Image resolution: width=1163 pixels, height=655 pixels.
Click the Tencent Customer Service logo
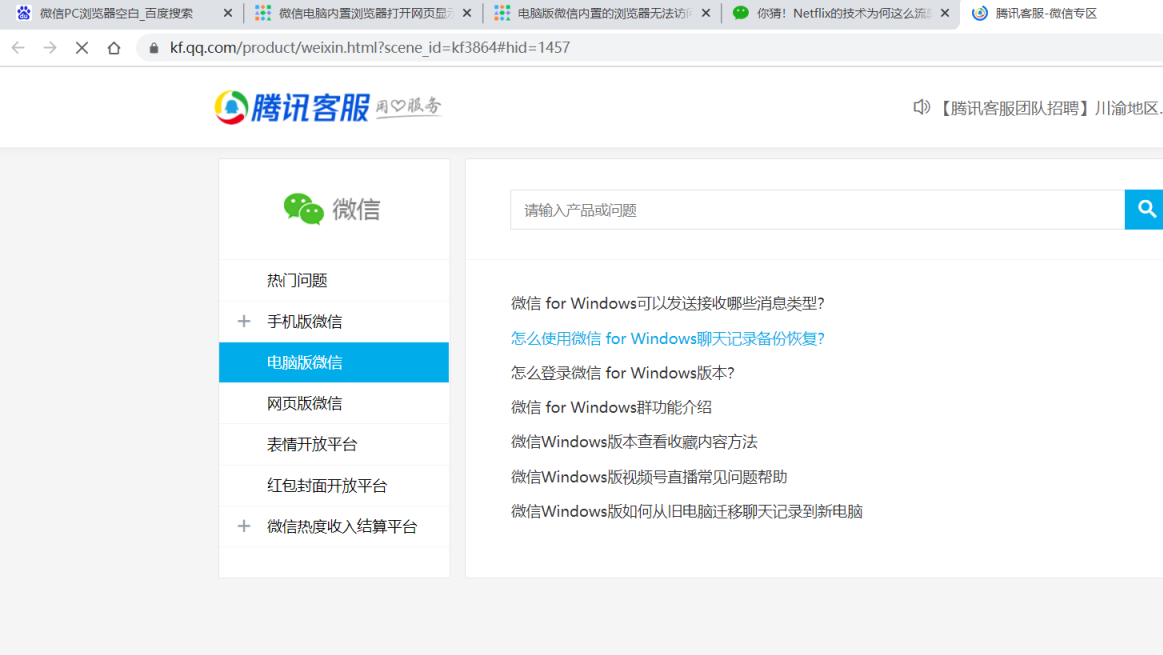(327, 108)
